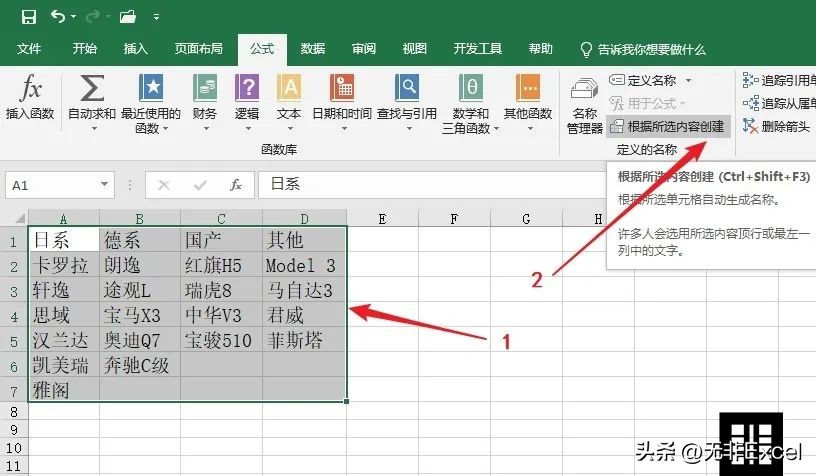The image size is (816, 476).
Task: Click cell containing 菲斯塔
Action: tap(304, 340)
